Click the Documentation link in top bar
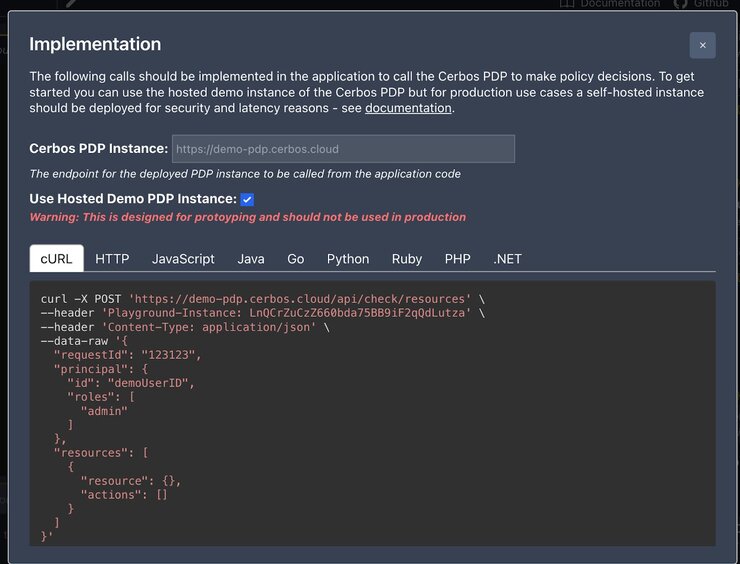Screen dimensions: 740x564 click(x=620, y=4)
